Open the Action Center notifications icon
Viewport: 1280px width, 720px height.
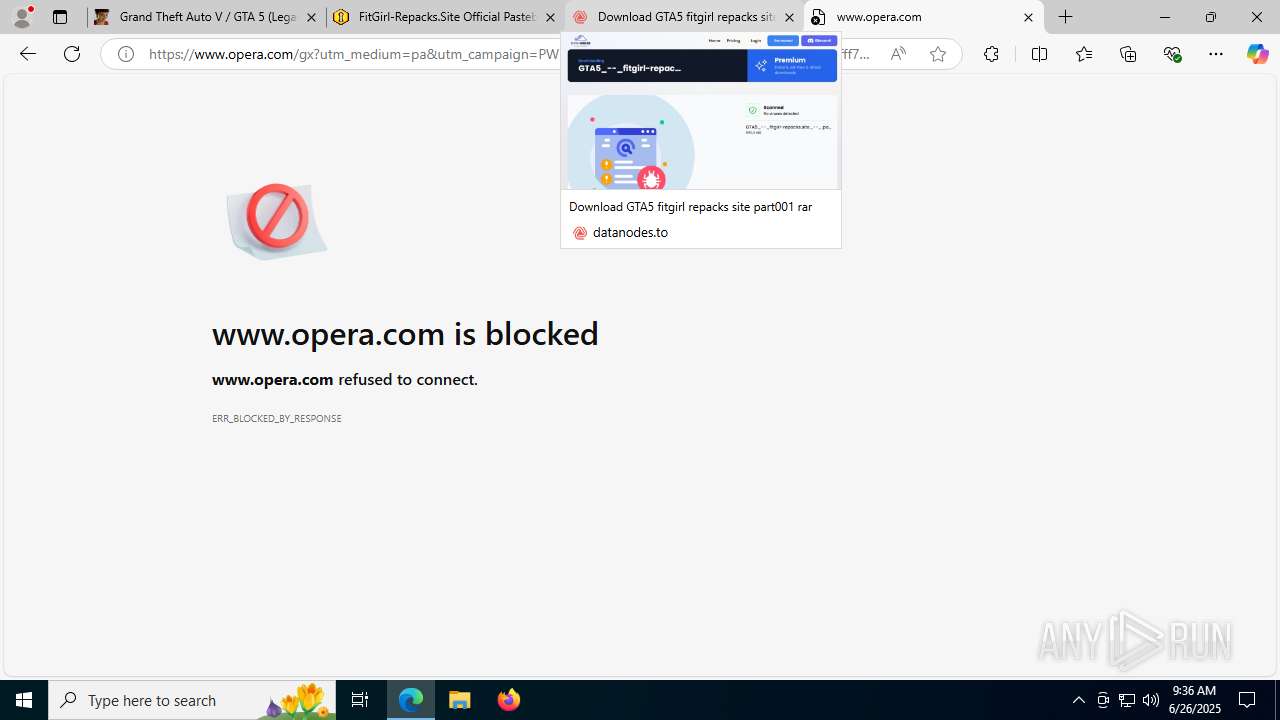1247,700
